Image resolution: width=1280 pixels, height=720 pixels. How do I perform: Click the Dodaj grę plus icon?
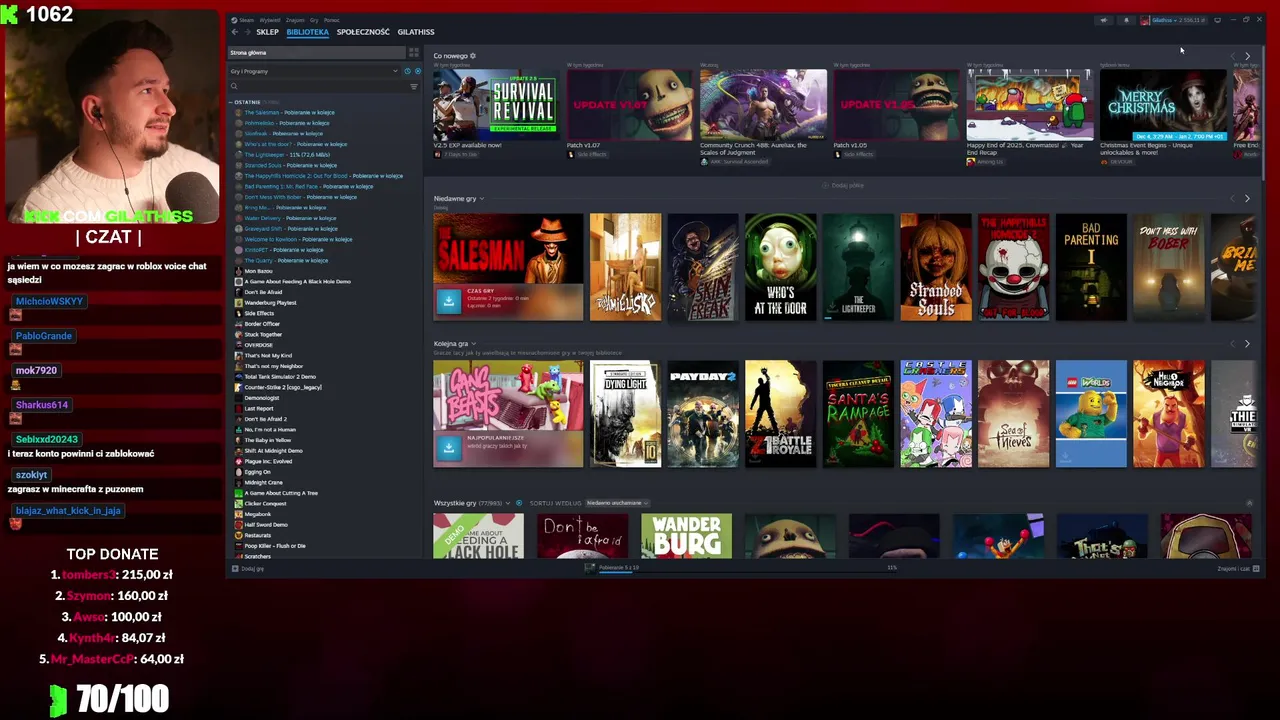click(235, 569)
